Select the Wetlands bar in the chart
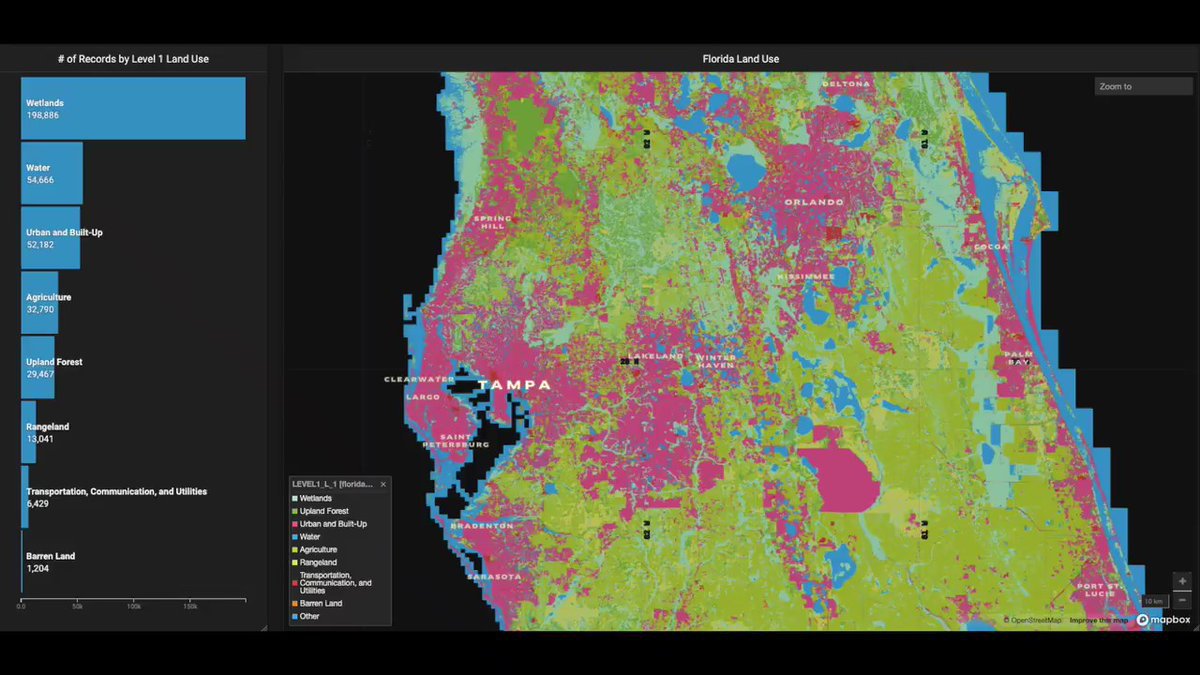Viewport: 1200px width, 675px height. 133,108
